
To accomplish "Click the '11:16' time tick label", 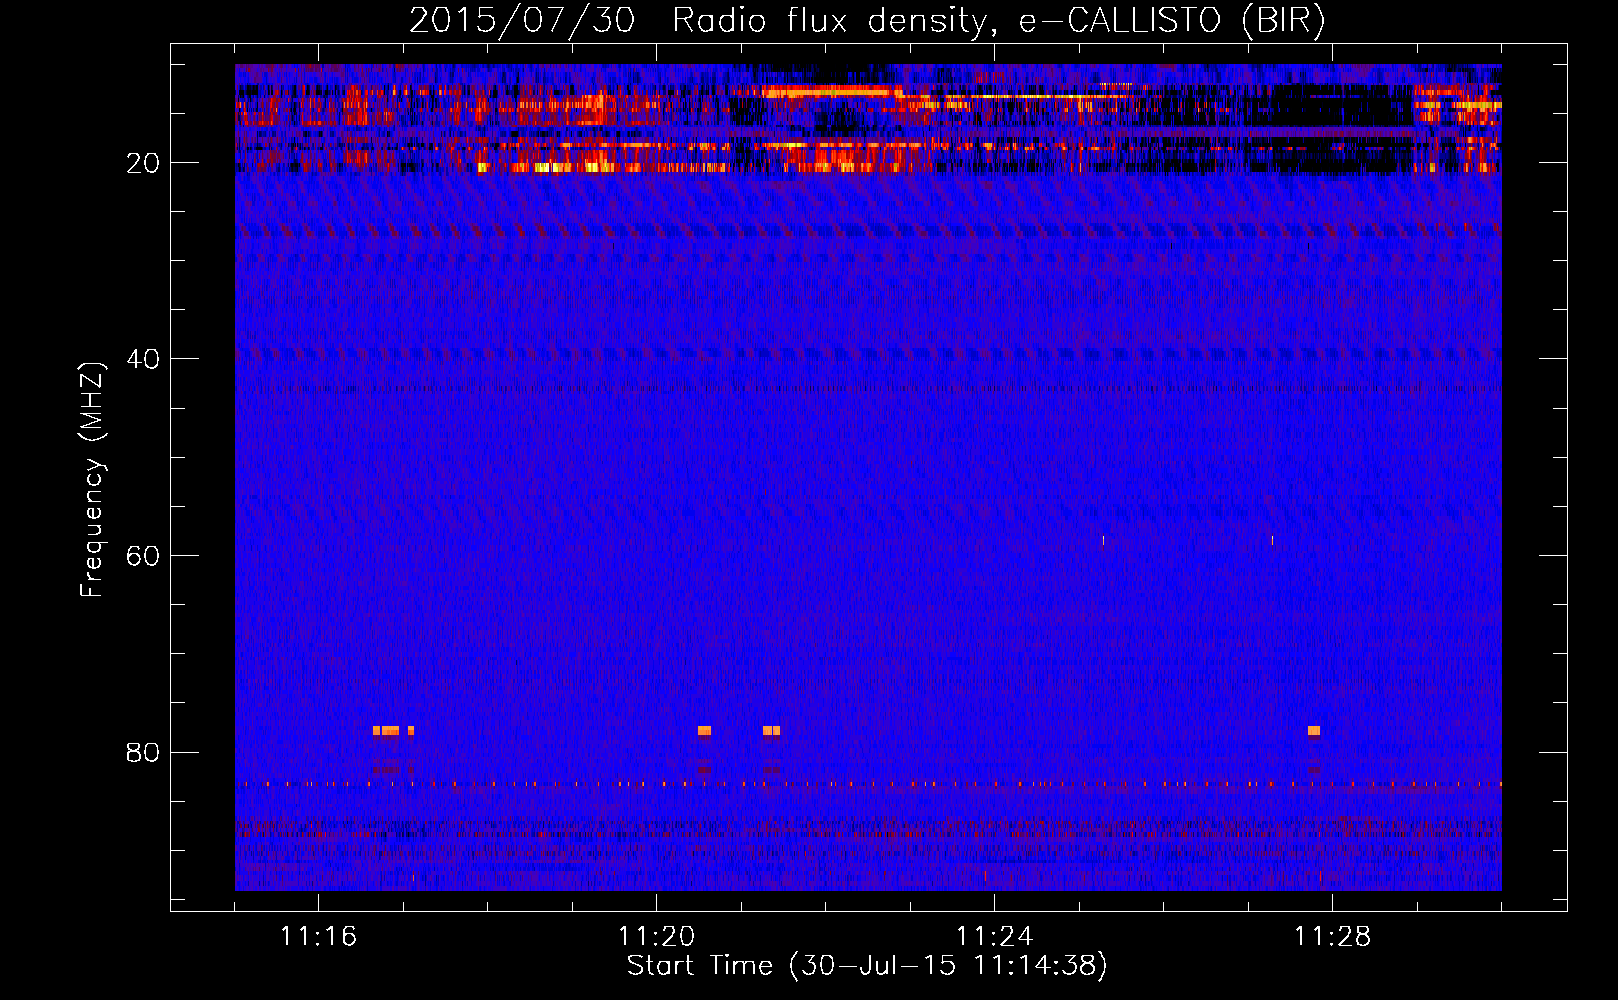I will [x=318, y=937].
